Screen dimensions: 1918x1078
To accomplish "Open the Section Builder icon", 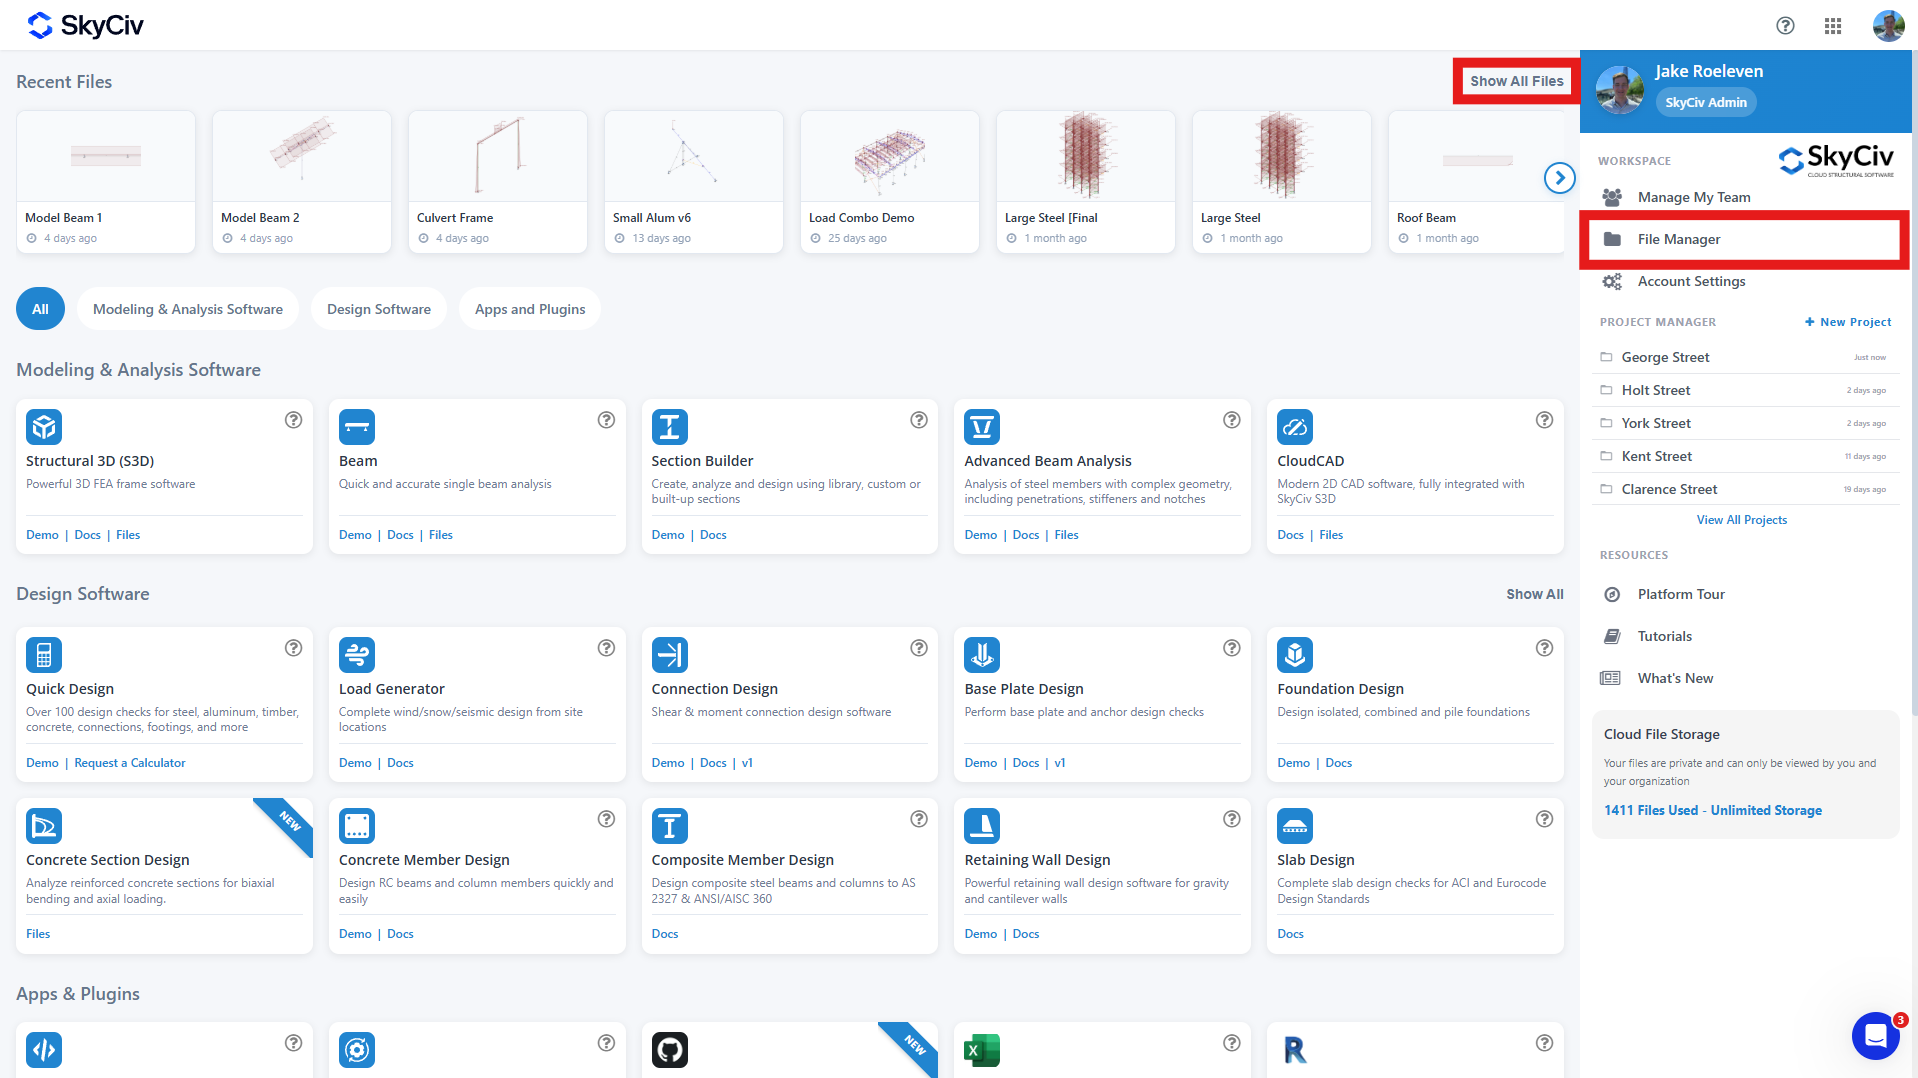I will tap(670, 427).
